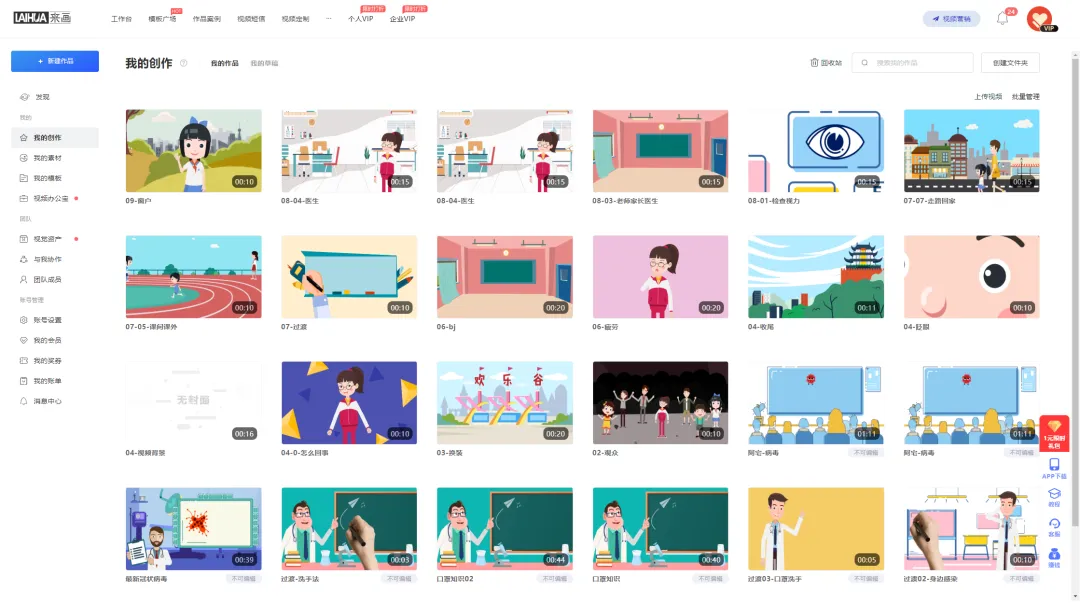Viewport: 1080px width, 603px height.
Task: Open the 07-过渡 thumbnail
Action: [349, 277]
